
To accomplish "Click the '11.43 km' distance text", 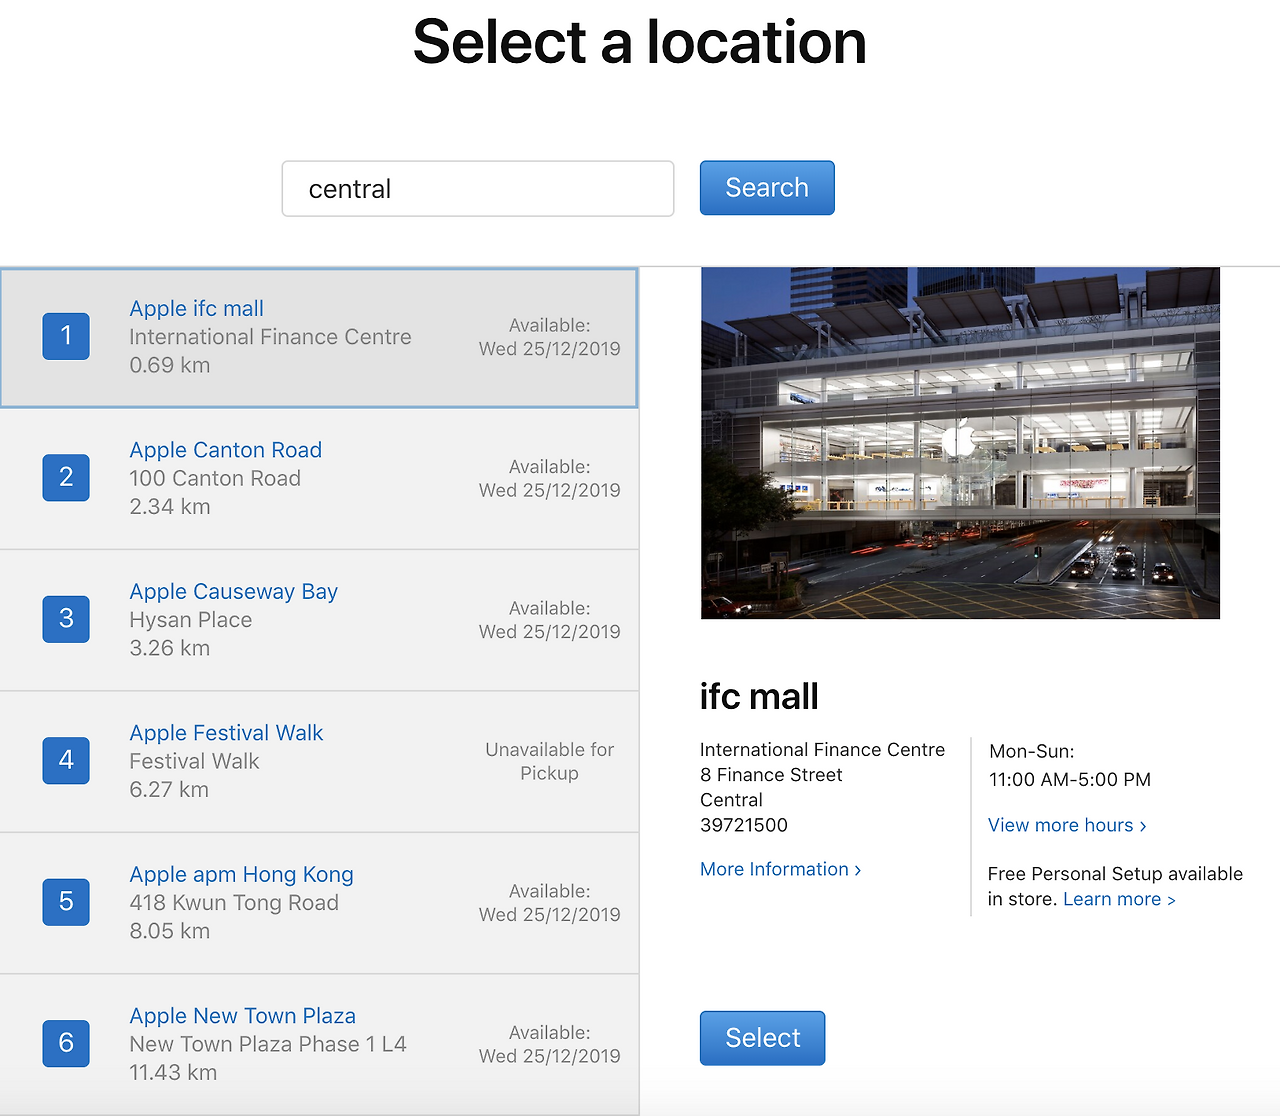I will 173,1073.
